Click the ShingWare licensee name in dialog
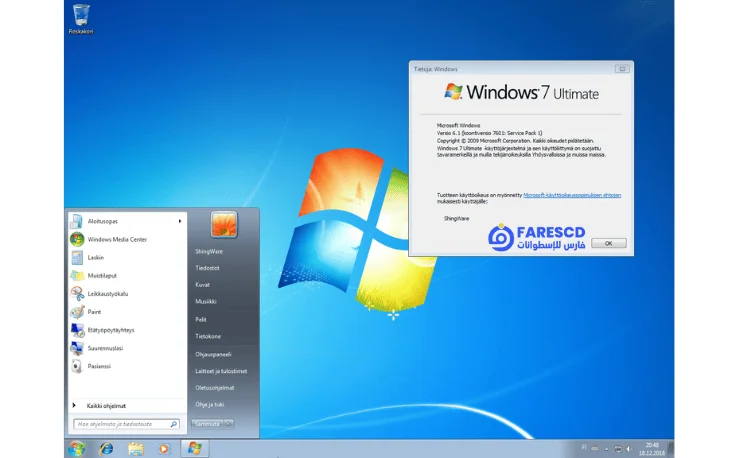This screenshot has height=458, width=738. [456, 219]
